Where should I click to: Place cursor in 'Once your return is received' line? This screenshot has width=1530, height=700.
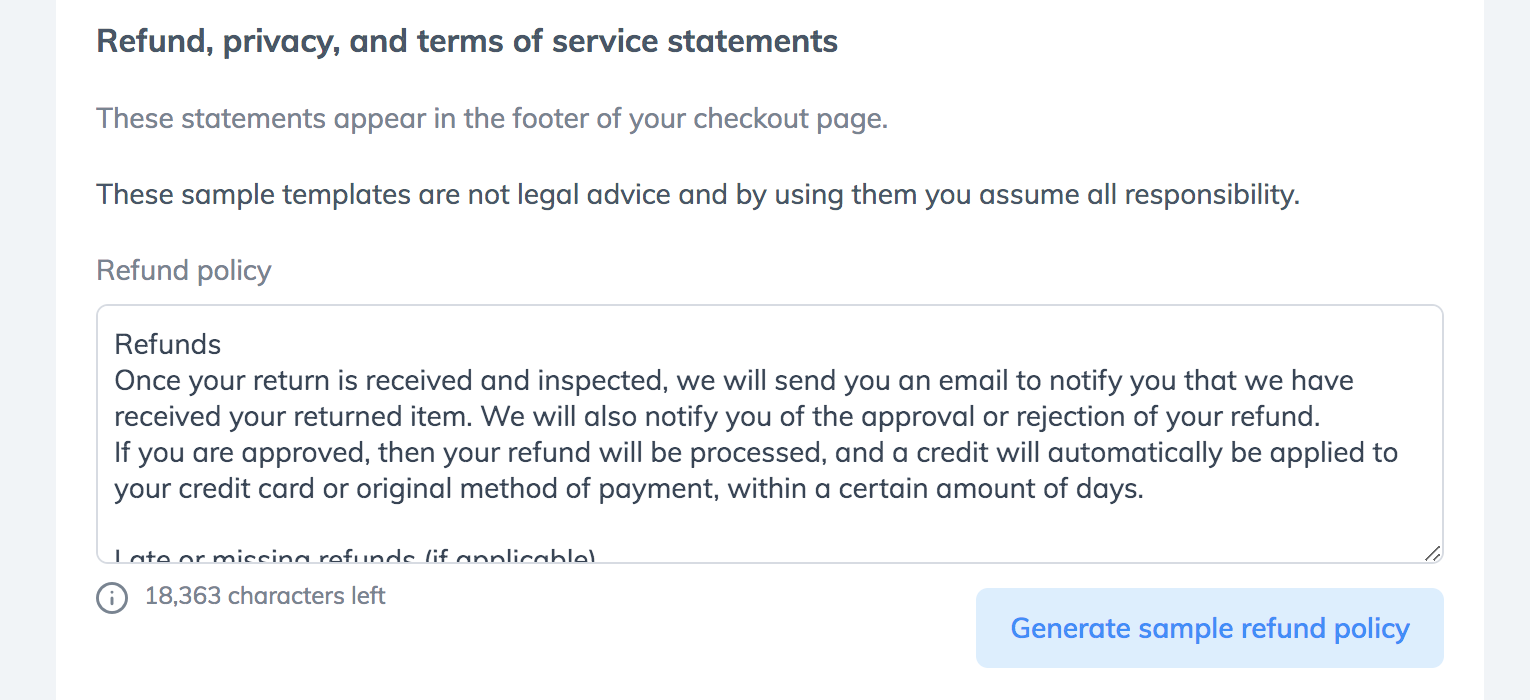(734, 381)
